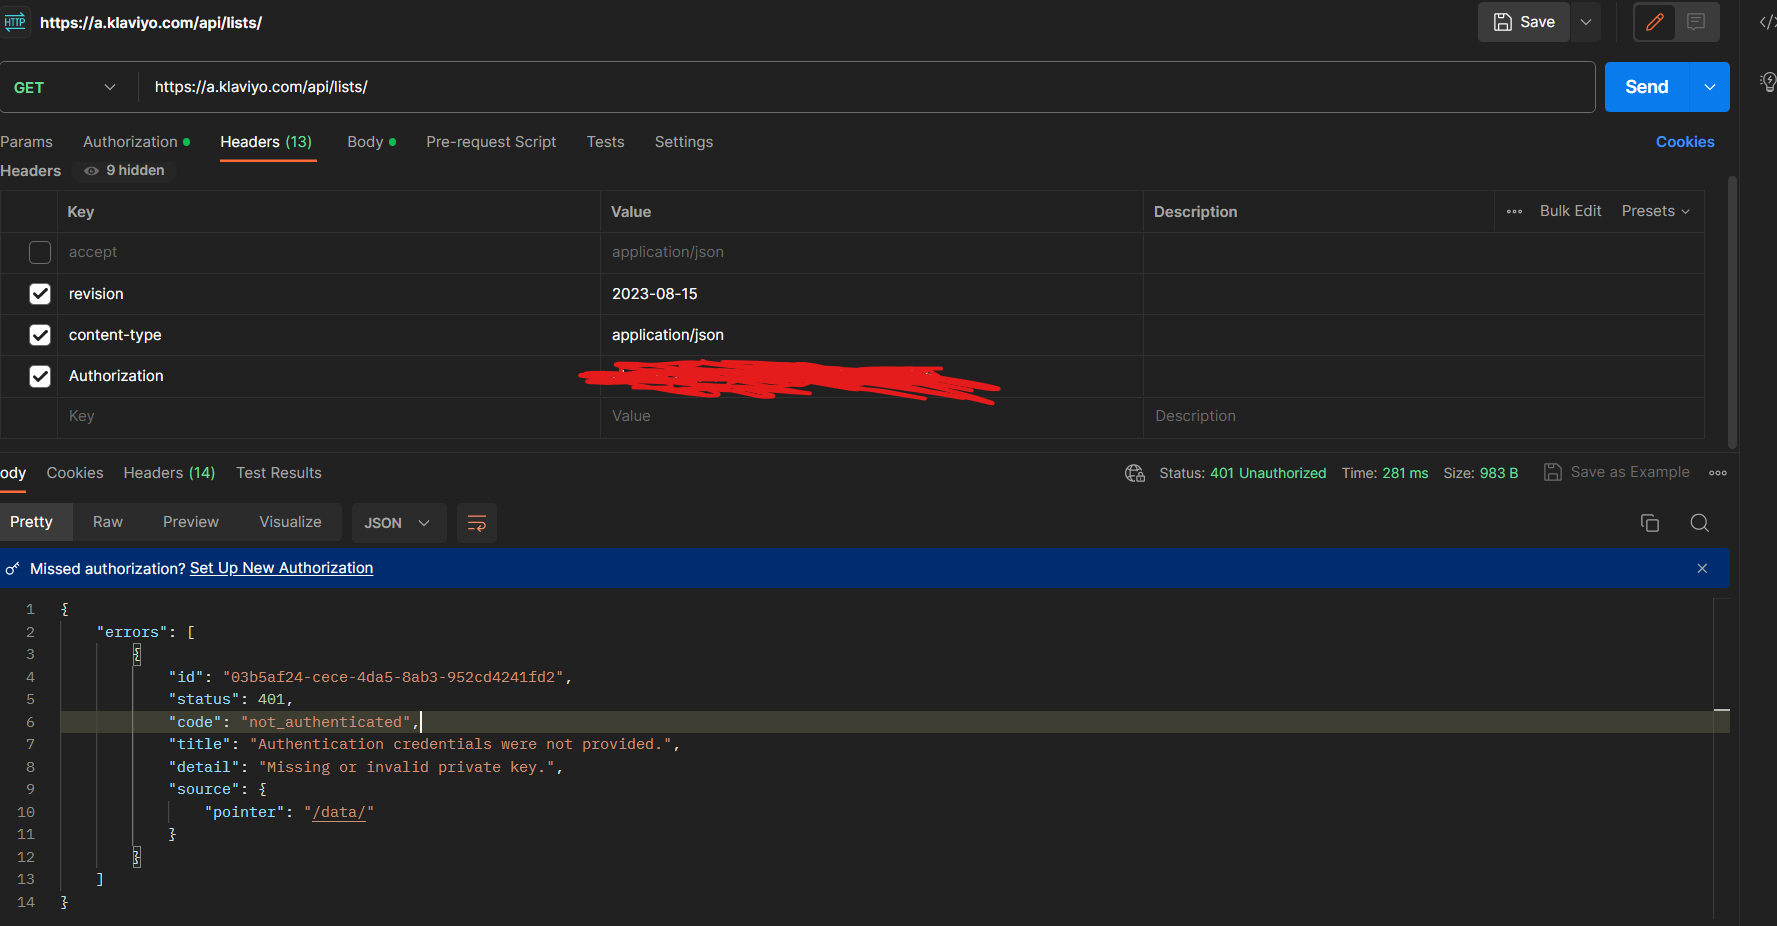1777x926 pixels.
Task: Click the /data/ pointer link in response
Action: point(339,812)
